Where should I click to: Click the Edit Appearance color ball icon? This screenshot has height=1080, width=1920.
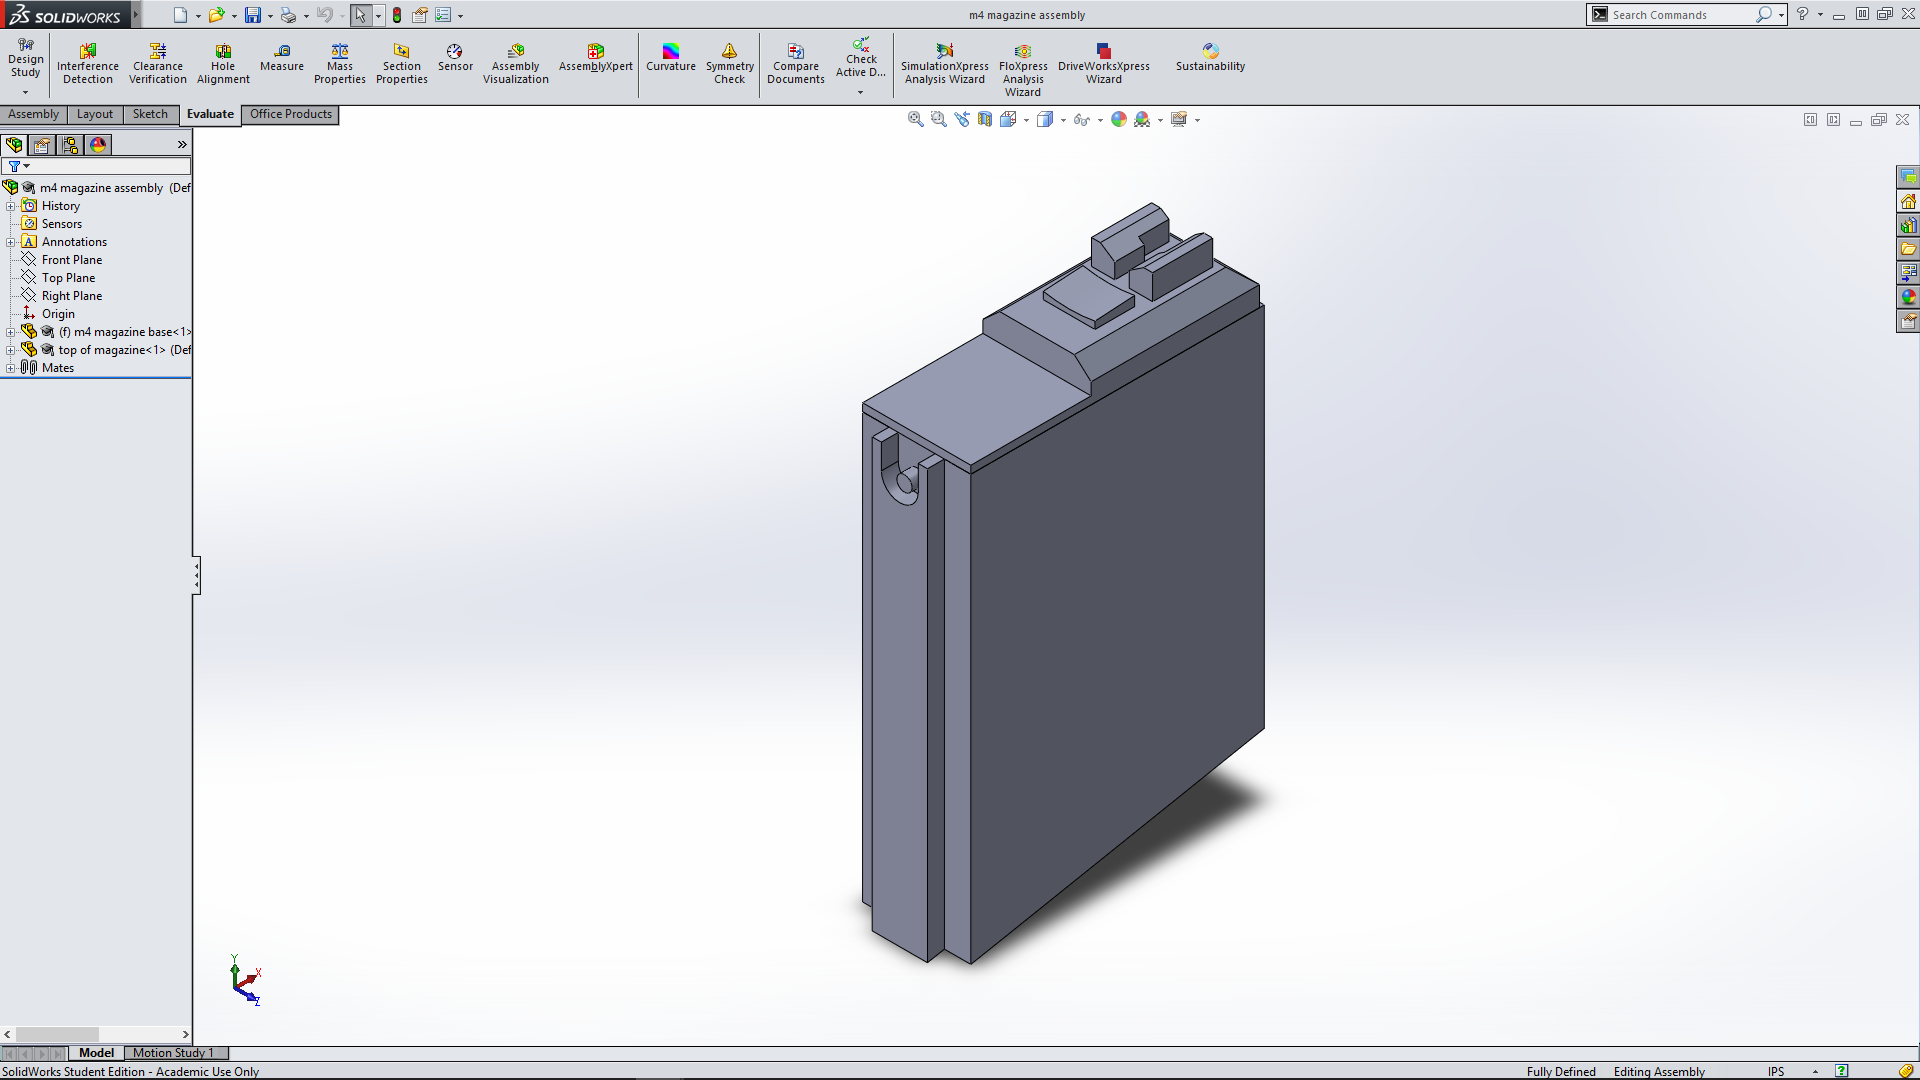coord(1119,119)
